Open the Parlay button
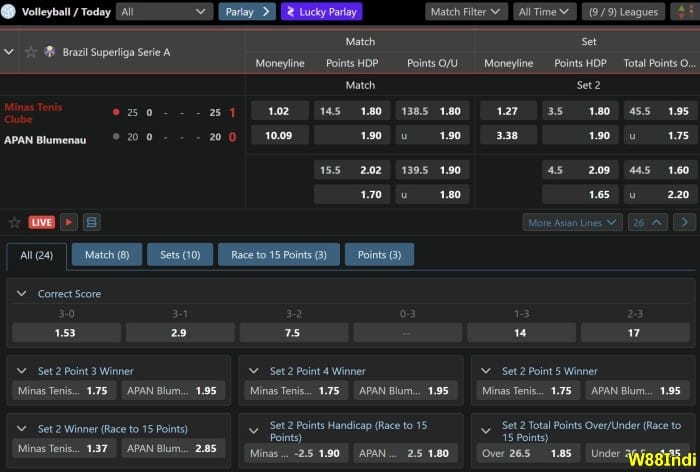The height and width of the screenshot is (472, 700). [247, 12]
